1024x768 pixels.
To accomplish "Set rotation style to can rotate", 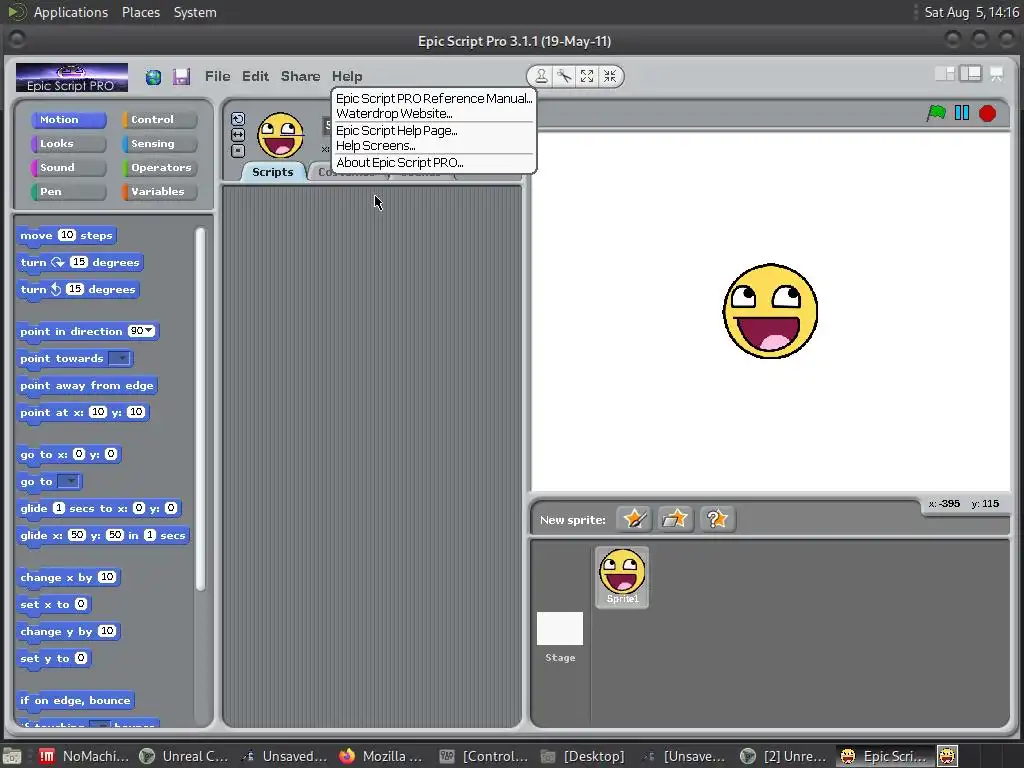I will 238,119.
